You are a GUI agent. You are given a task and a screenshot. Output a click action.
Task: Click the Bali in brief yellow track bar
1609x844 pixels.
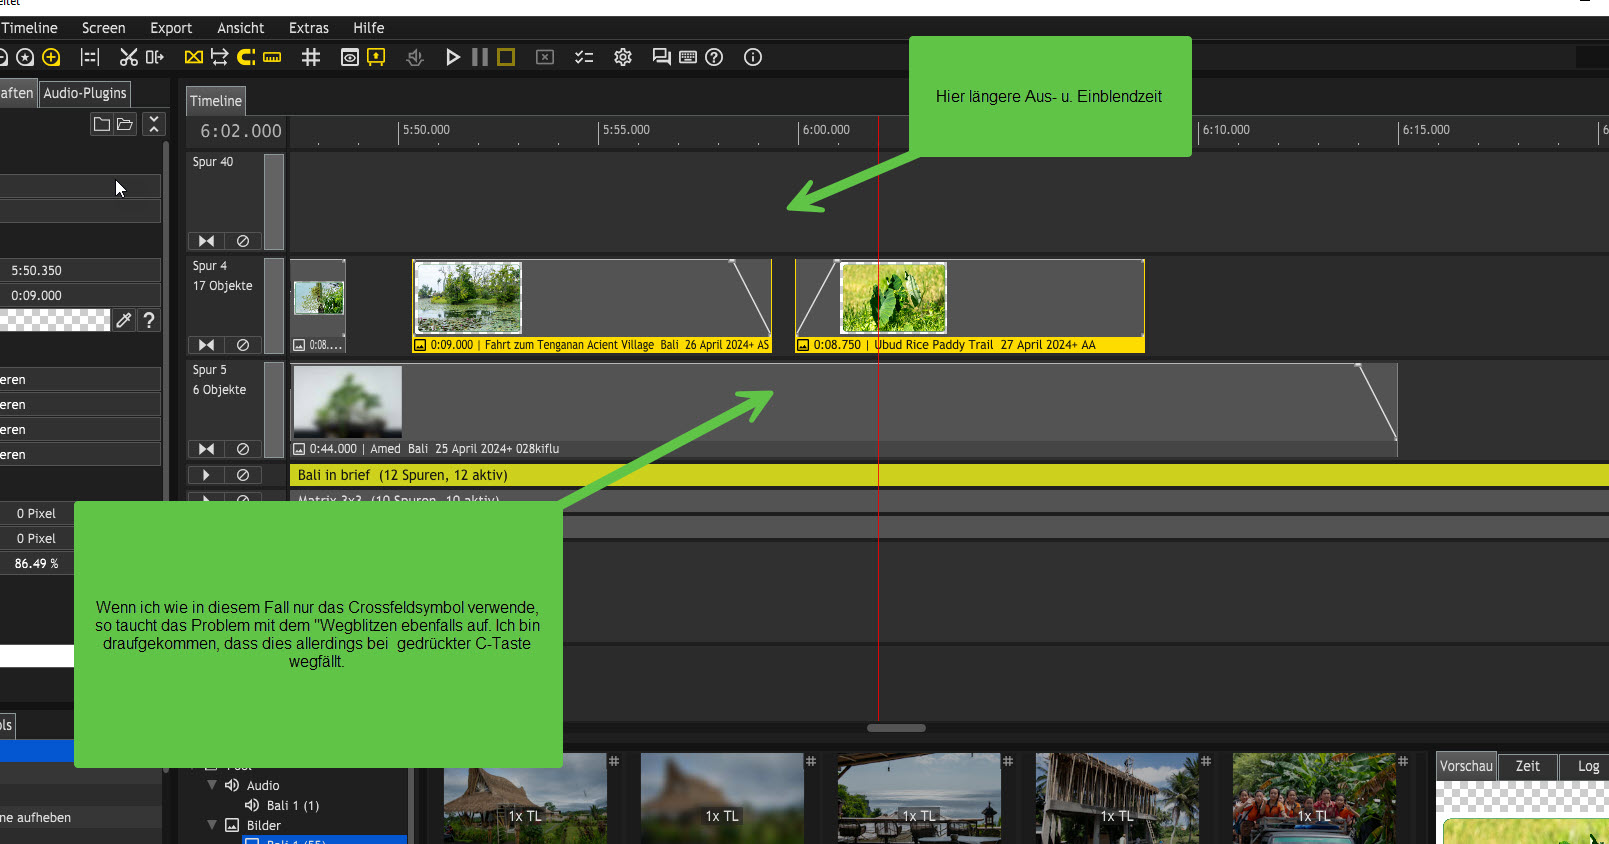(x=949, y=475)
